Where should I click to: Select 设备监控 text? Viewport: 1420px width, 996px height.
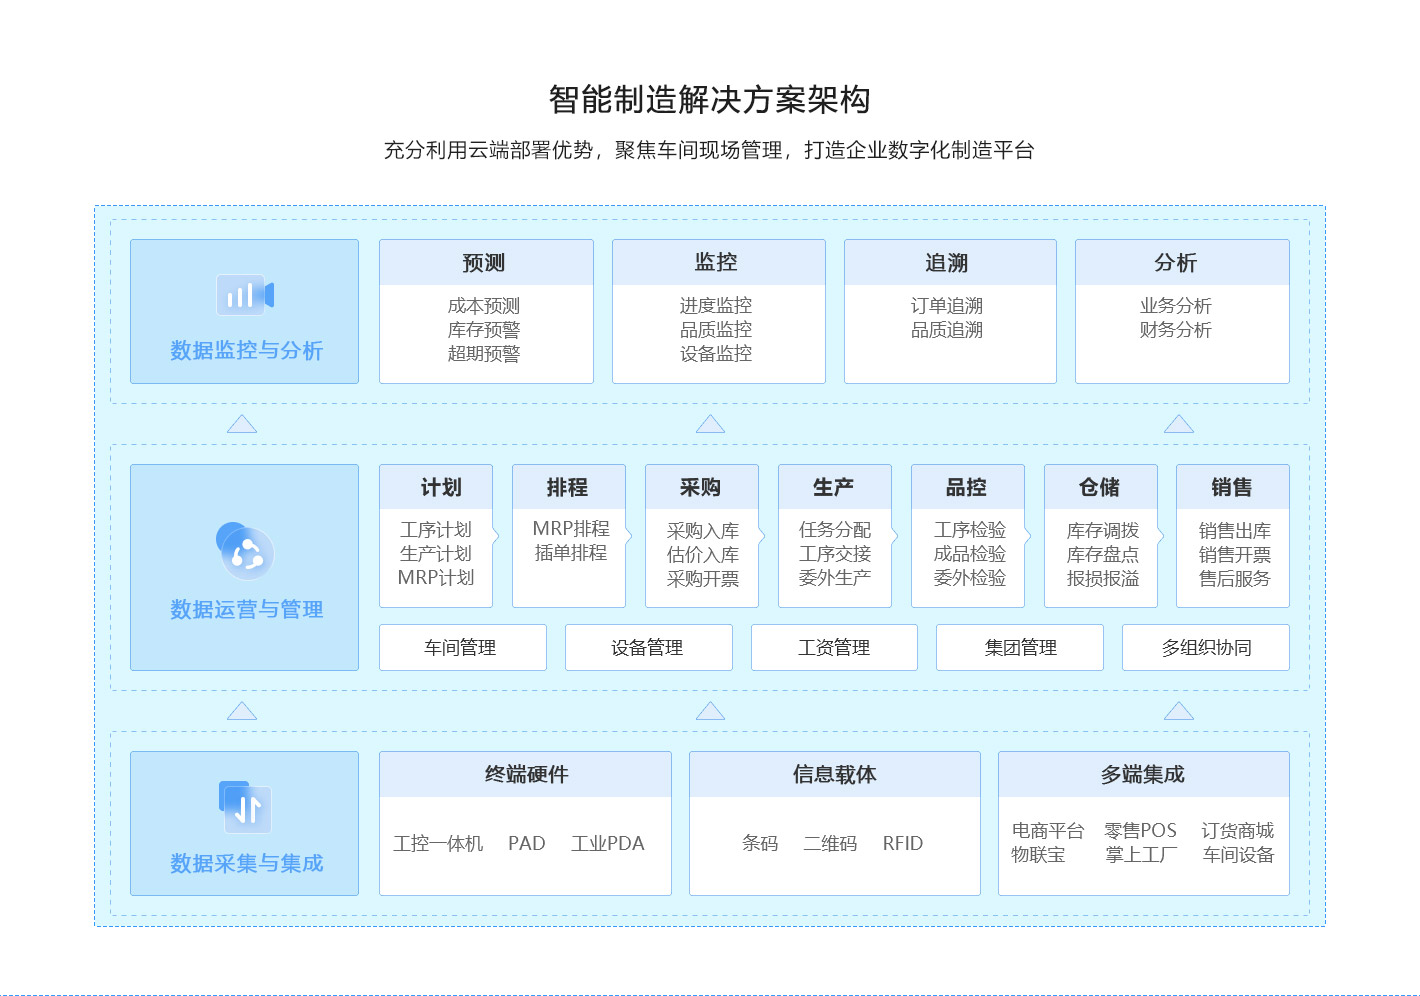(x=716, y=354)
